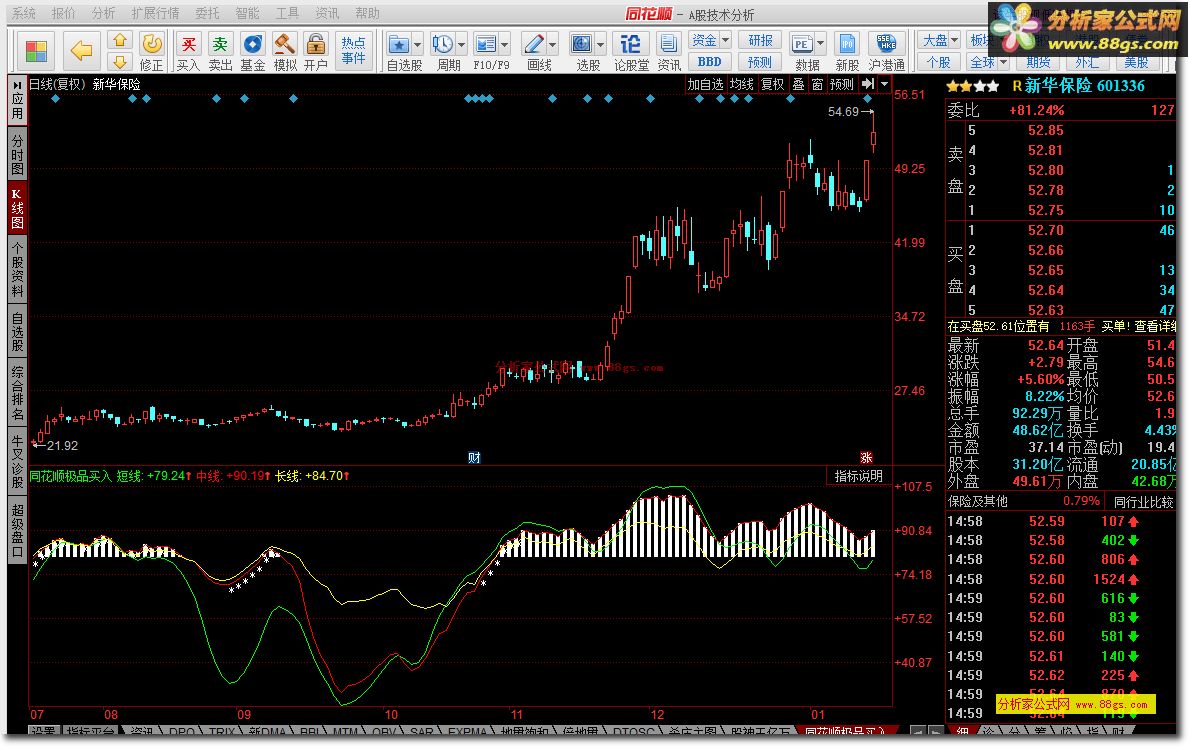Open the 资讯 news document icon
The image size is (1190, 747).
pos(669,44)
